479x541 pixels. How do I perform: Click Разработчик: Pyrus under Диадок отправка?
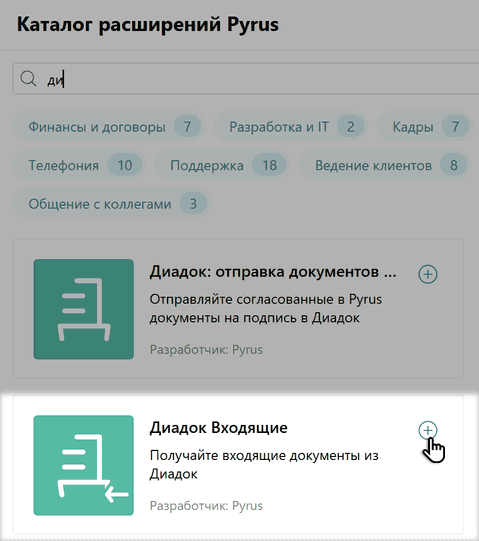pyautogui.click(x=206, y=350)
